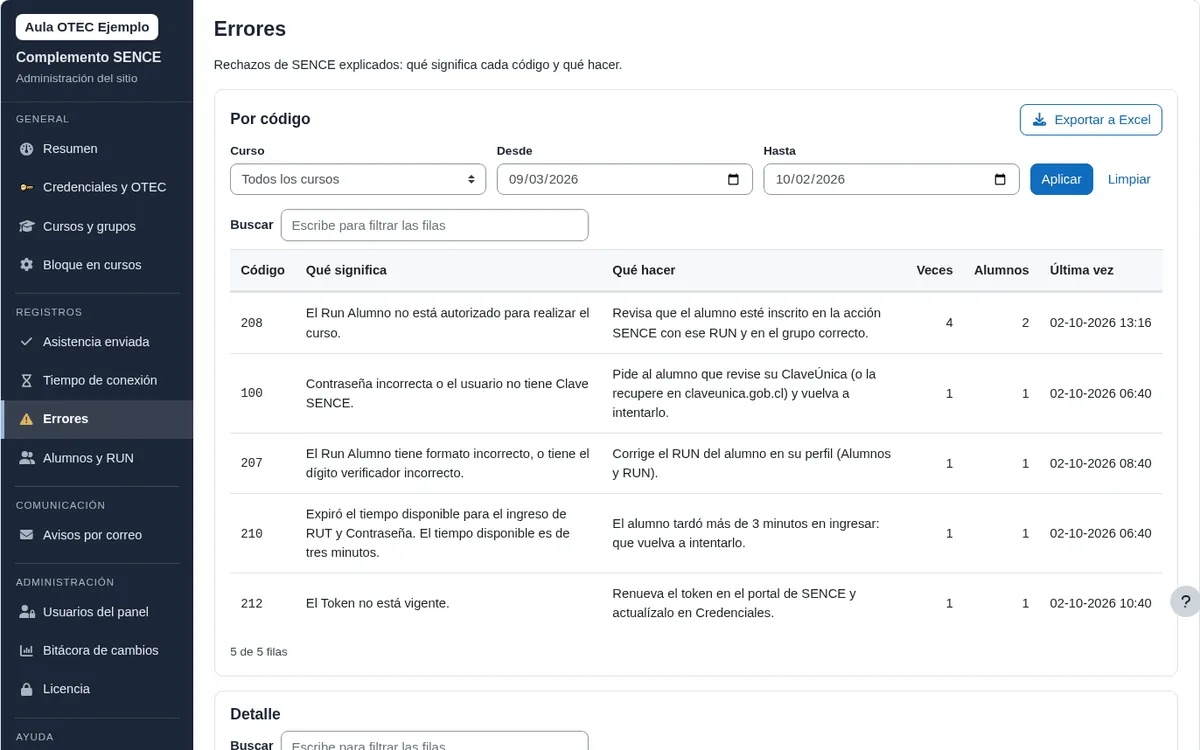Image resolution: width=1200 pixels, height=750 pixels.
Task: Navigate to Cursos y grupos
Action: coord(97,227)
